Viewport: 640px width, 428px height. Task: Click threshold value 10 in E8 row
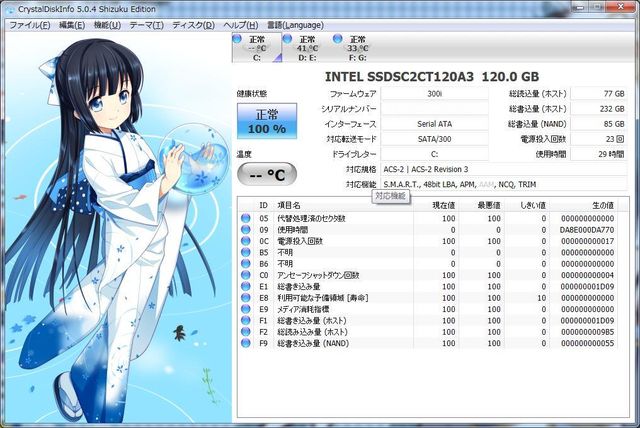[x=541, y=298]
